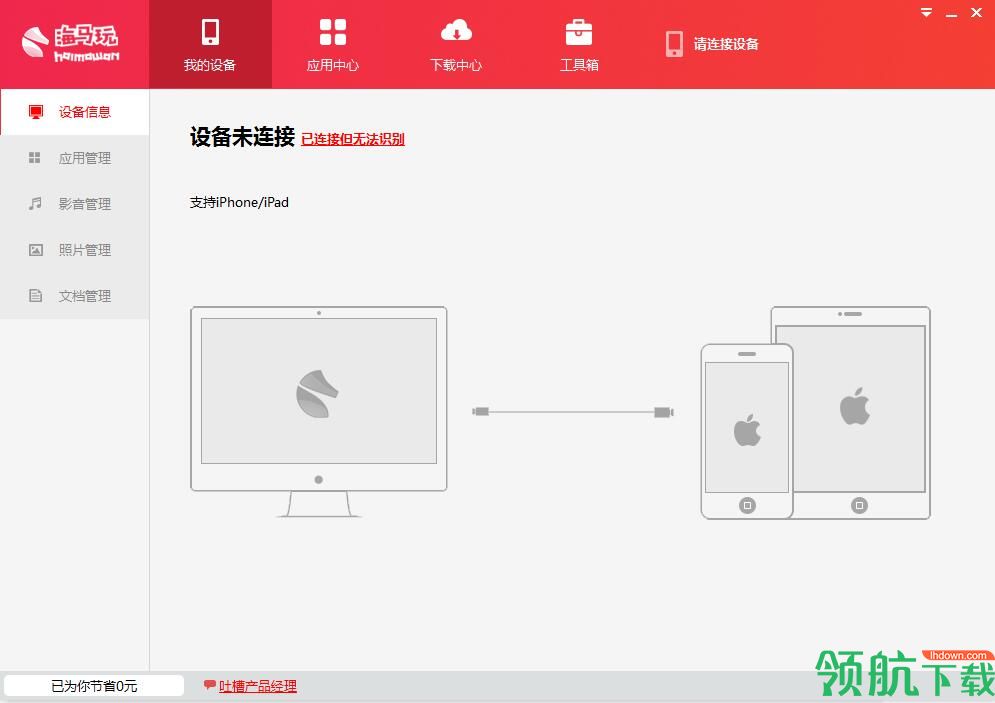Minimize the Haimawan window
The width and height of the screenshot is (995, 703).
tap(951, 13)
